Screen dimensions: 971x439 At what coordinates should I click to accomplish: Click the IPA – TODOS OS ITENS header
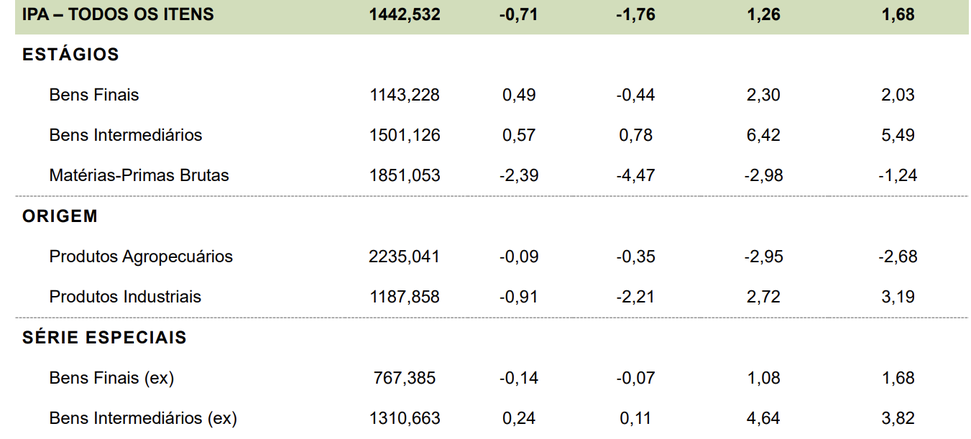pyautogui.click(x=118, y=14)
